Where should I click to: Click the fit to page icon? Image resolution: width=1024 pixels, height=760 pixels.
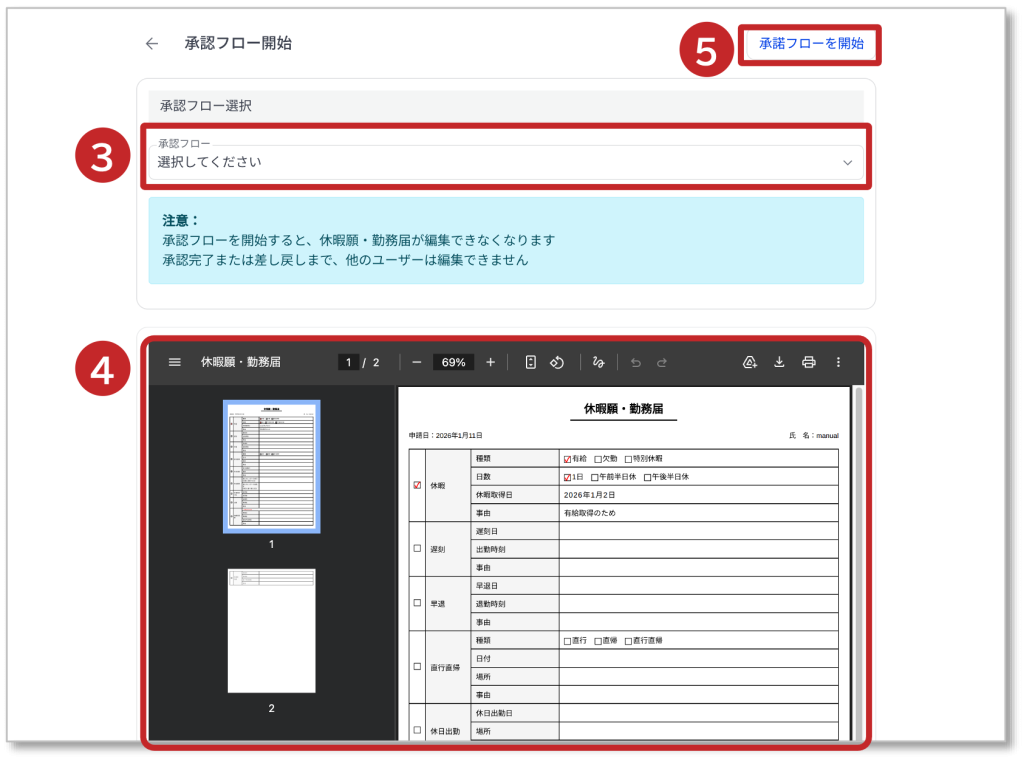point(531,362)
